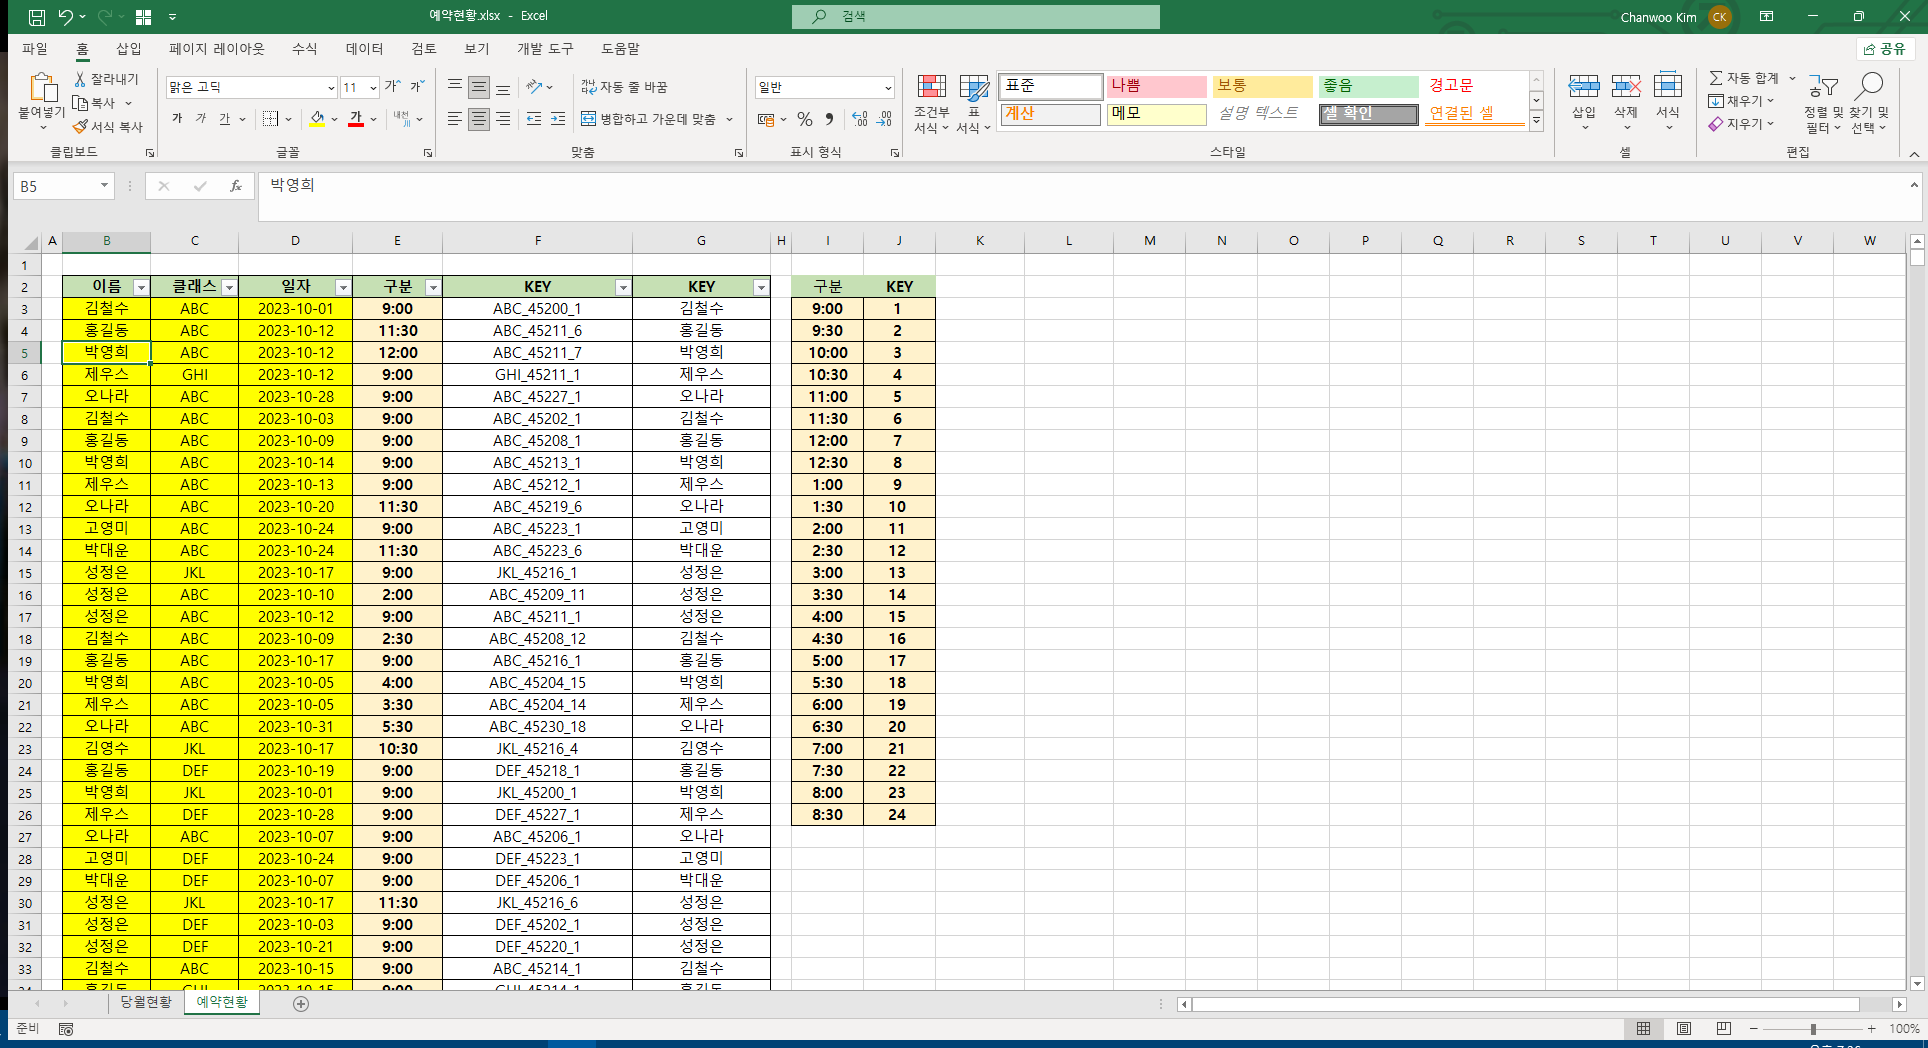
Task: Click the Decrease Decimal icon
Action: pos(884,119)
